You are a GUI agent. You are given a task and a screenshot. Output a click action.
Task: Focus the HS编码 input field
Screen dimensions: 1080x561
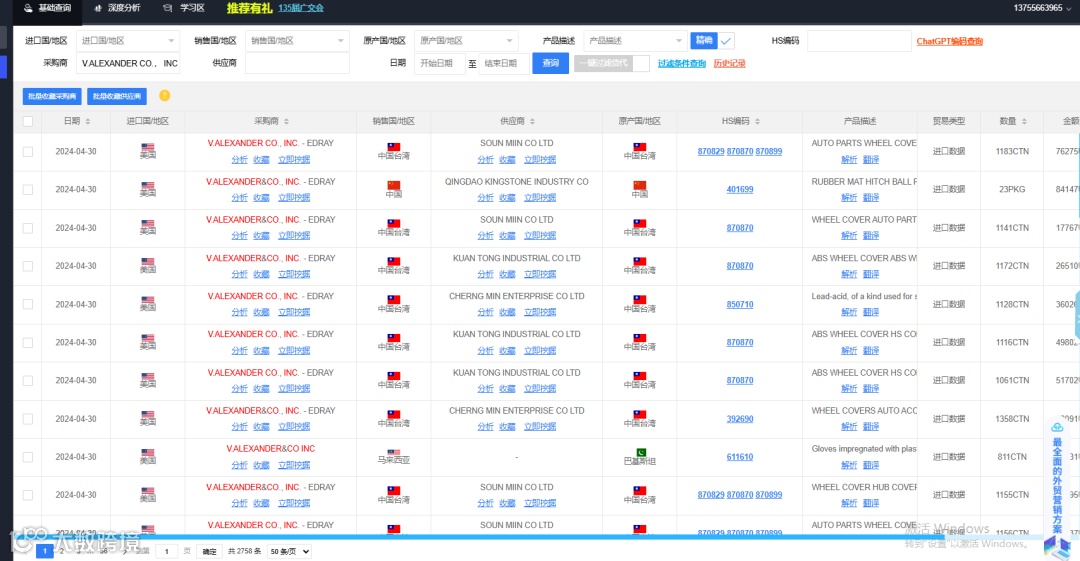tap(859, 41)
